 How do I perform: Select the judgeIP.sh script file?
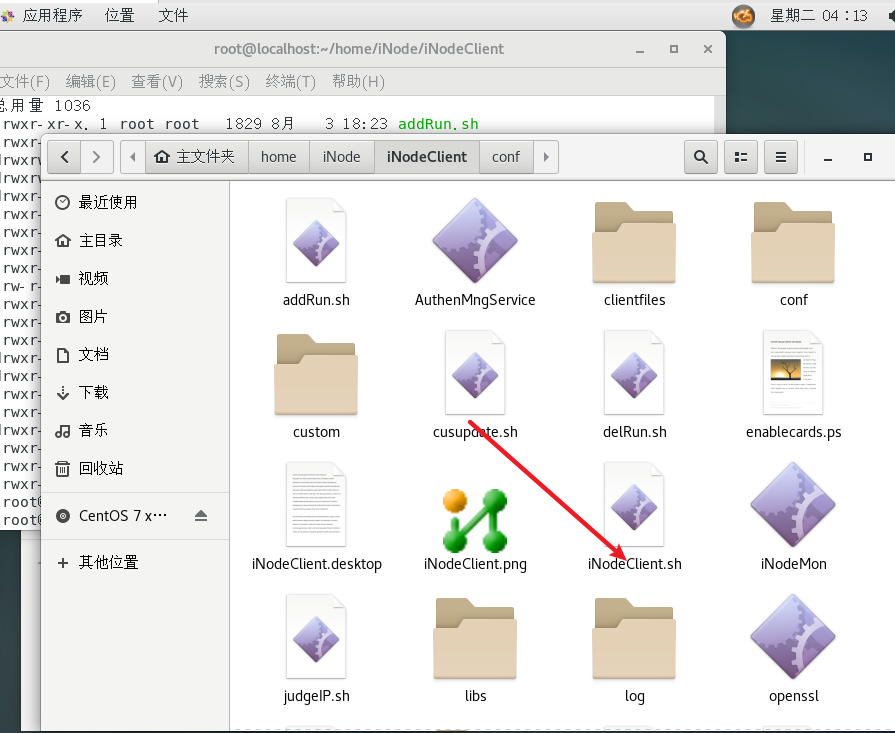coord(316,637)
